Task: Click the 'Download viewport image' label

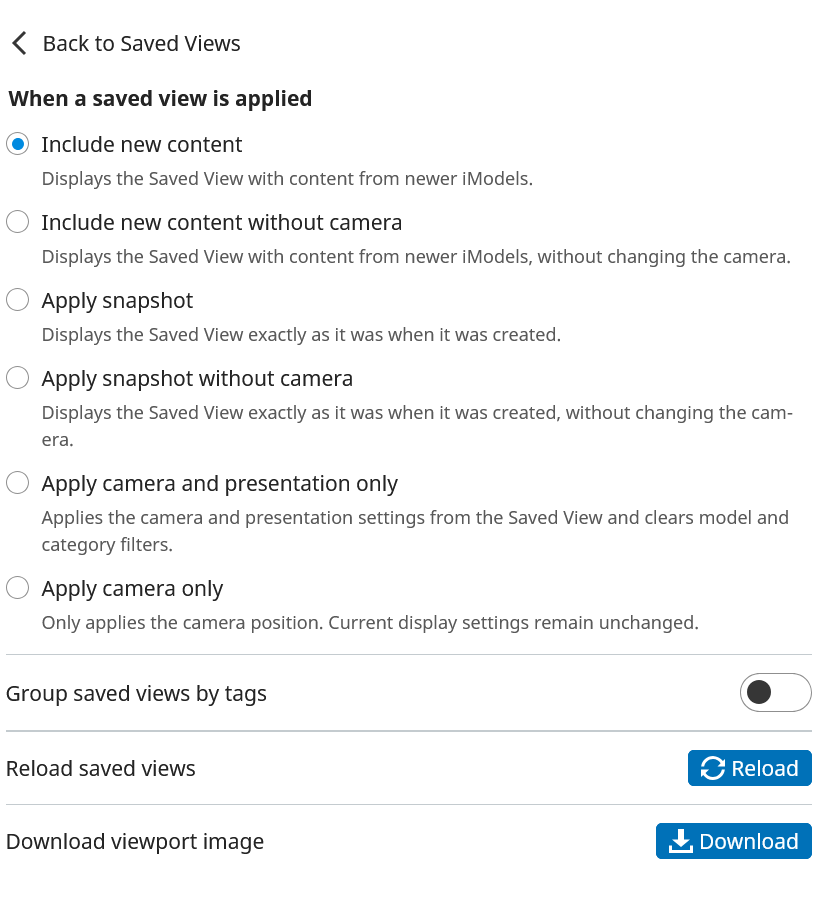Action: pyautogui.click(x=135, y=841)
